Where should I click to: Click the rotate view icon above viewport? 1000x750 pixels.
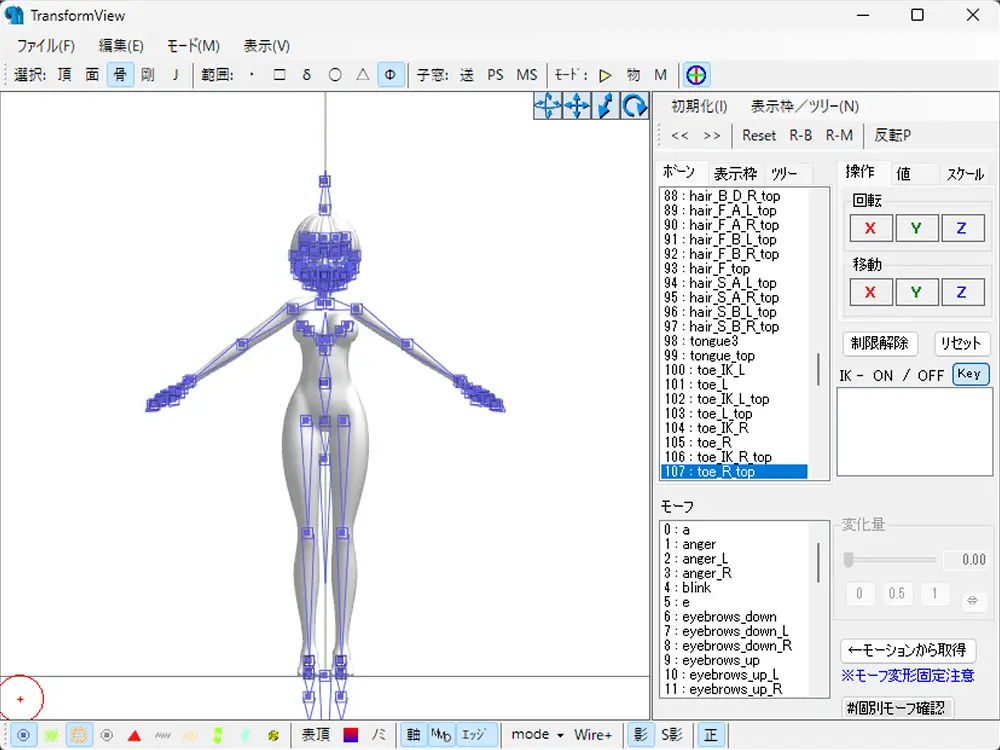click(x=635, y=106)
